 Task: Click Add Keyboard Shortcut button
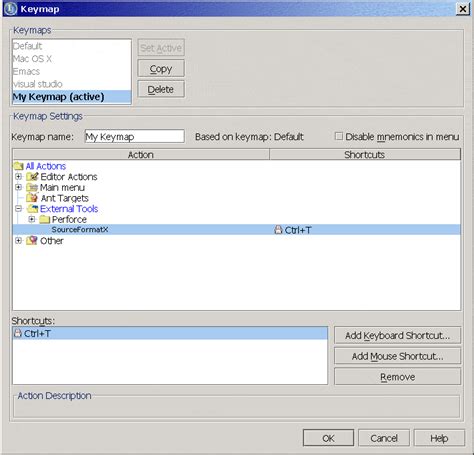pyautogui.click(x=398, y=335)
